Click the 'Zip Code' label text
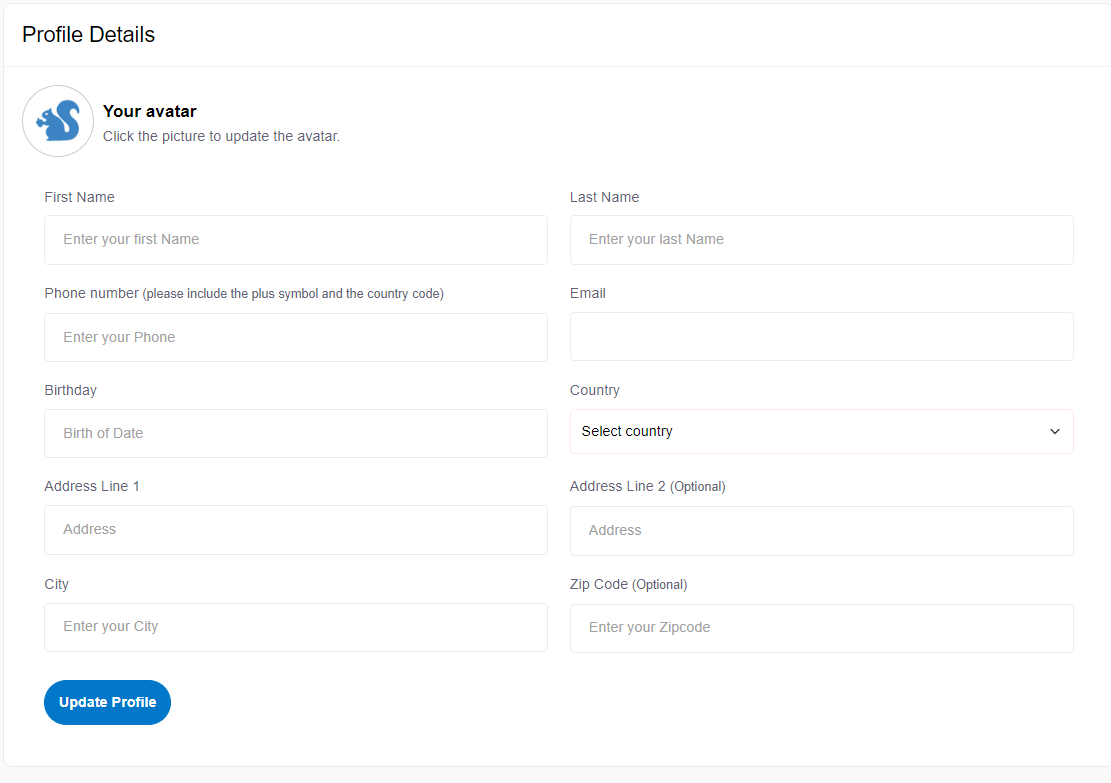Image resolution: width=1111 pixels, height=783 pixels. (599, 584)
